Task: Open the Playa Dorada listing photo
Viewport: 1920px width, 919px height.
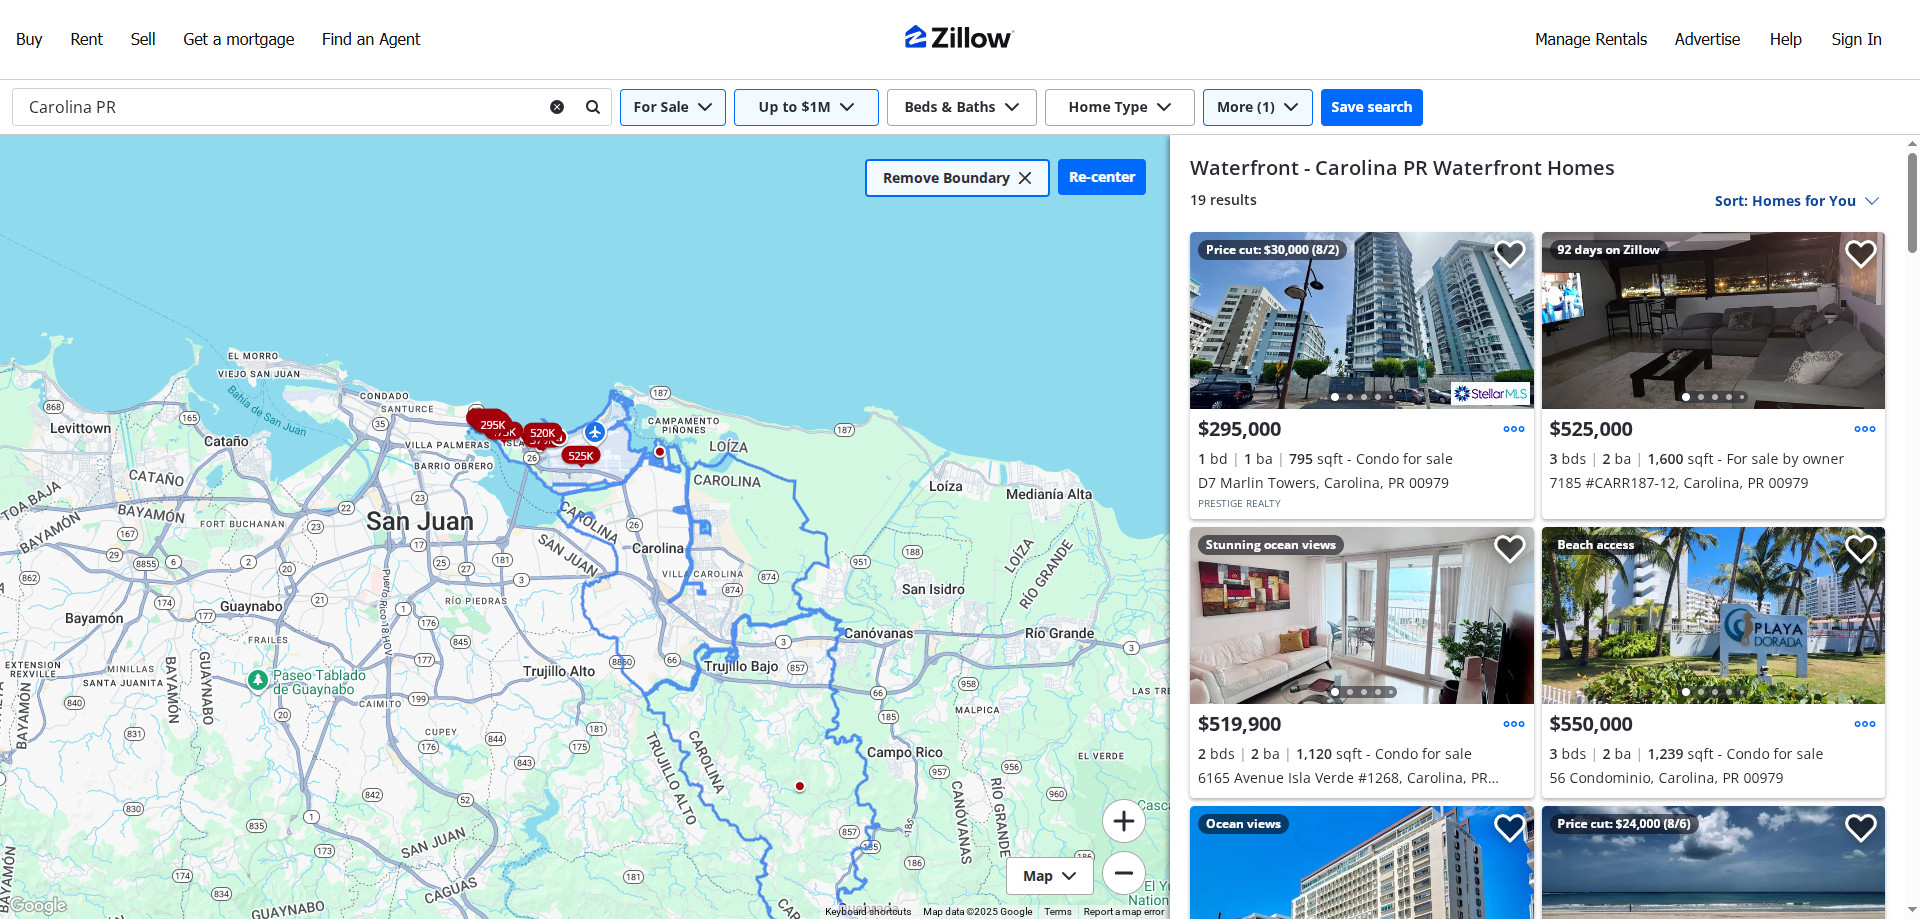Action: click(x=1713, y=616)
